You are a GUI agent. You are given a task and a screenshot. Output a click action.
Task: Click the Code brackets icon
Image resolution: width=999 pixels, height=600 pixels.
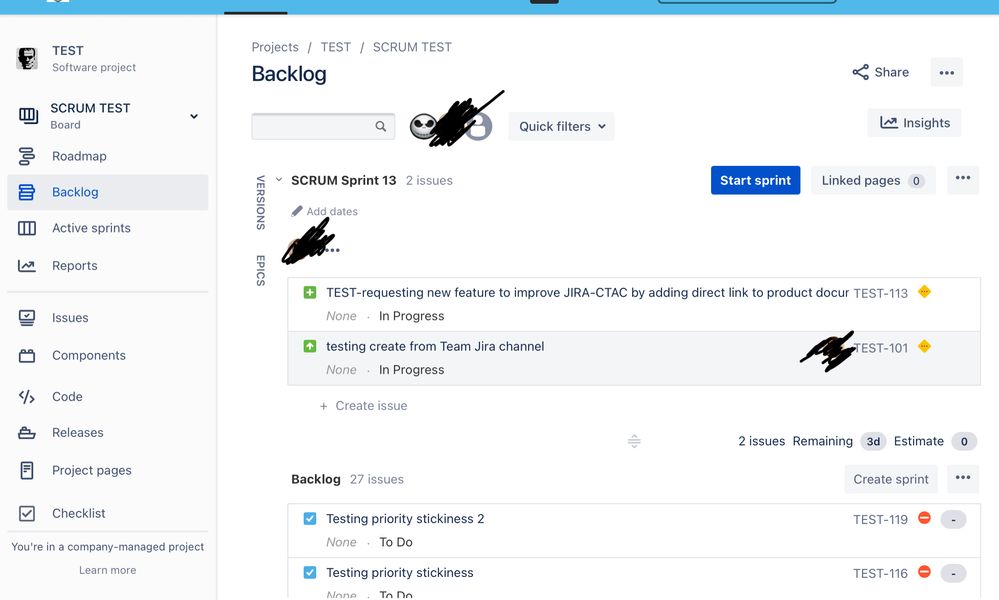coord(27,397)
